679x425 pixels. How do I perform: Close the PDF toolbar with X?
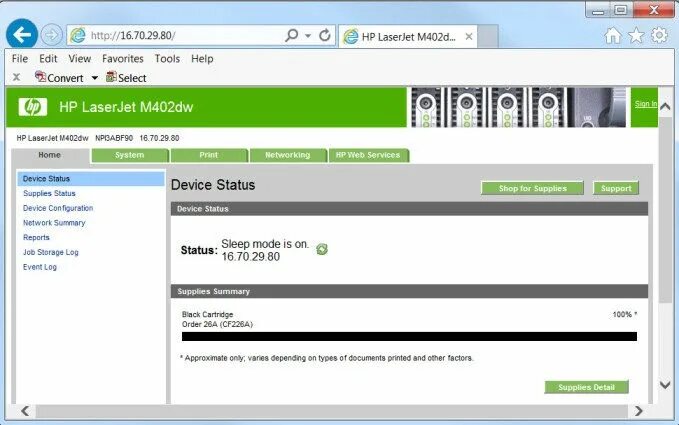16,77
